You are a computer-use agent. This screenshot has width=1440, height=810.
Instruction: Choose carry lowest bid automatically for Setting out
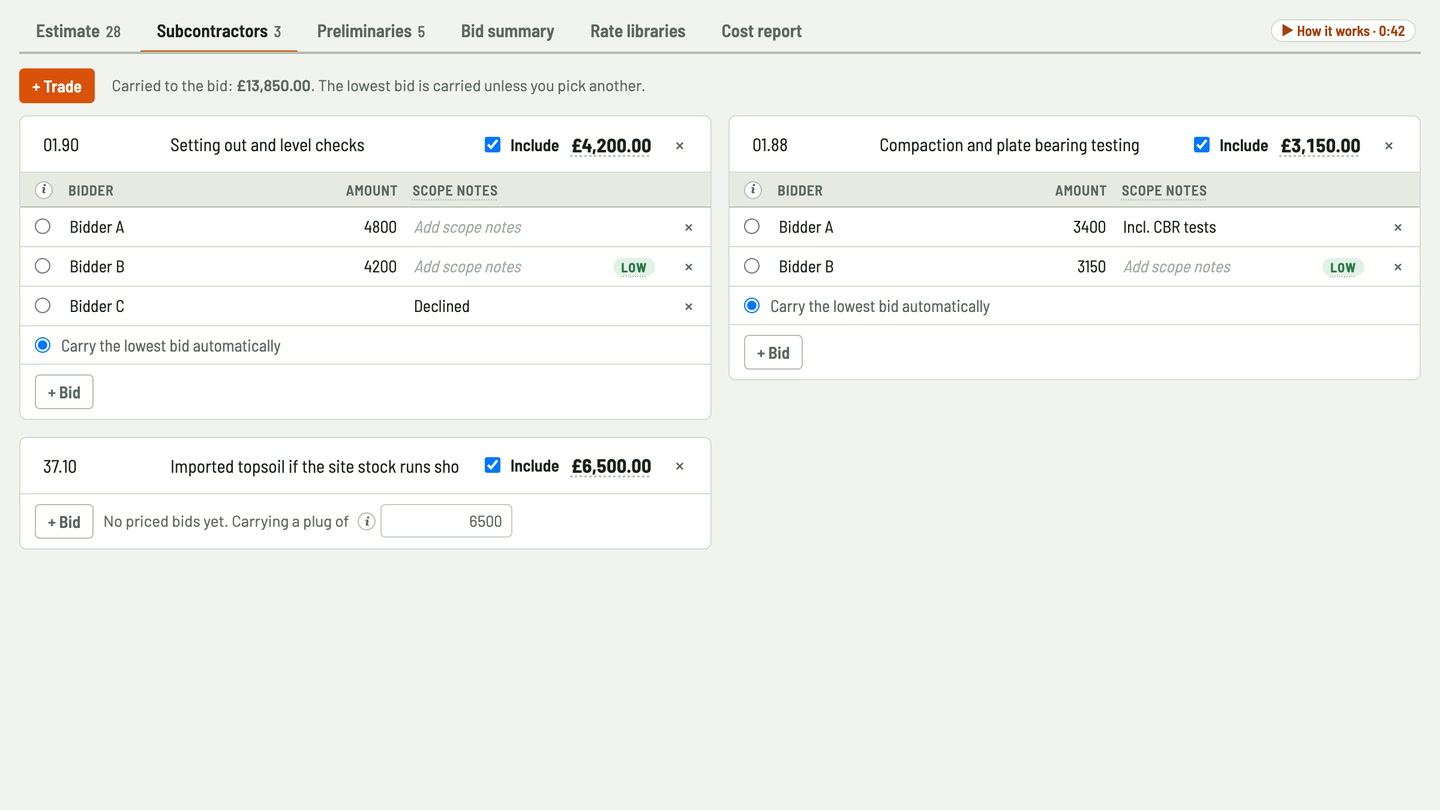42,345
